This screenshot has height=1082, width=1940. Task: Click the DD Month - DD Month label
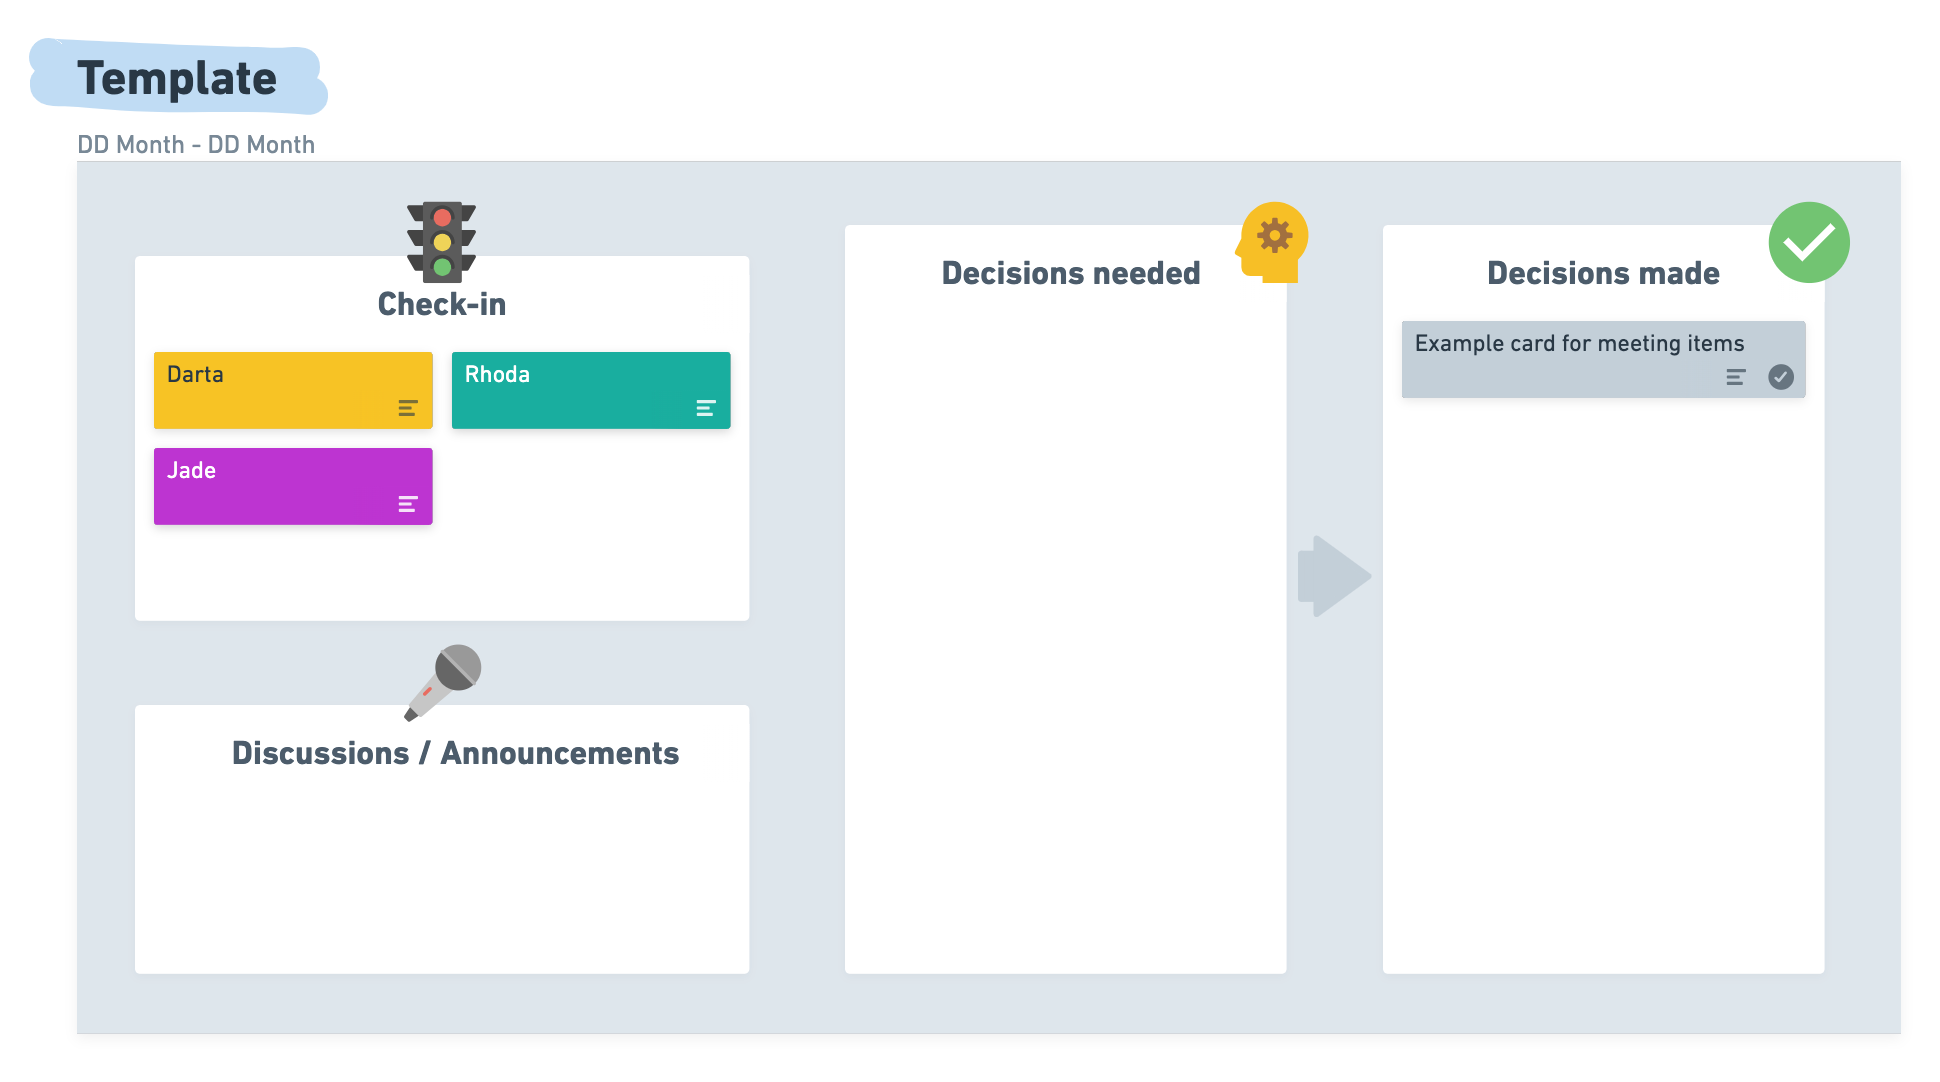pyautogui.click(x=196, y=145)
